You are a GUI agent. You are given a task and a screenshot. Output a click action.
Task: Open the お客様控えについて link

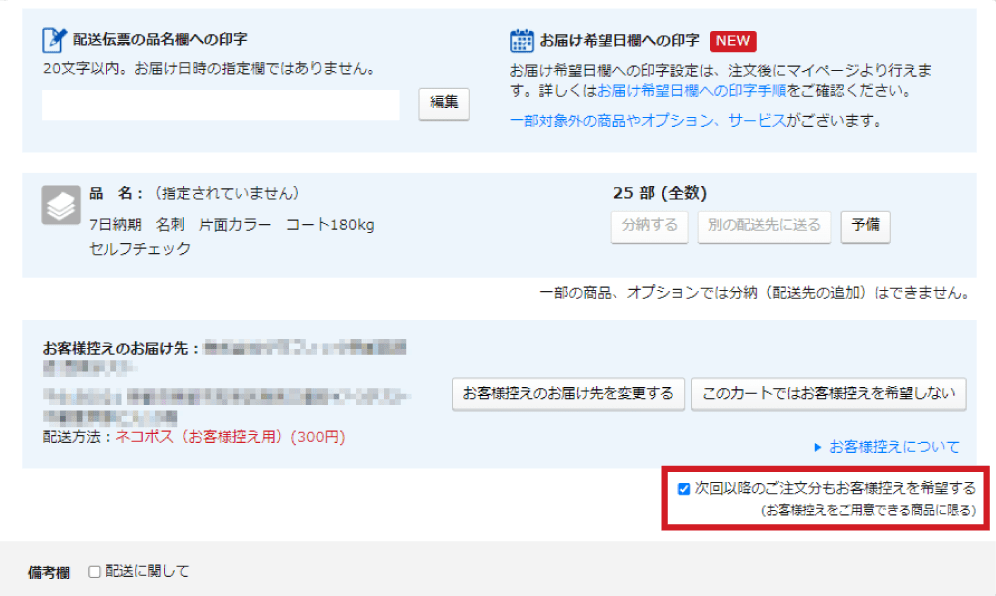pyautogui.click(x=894, y=447)
